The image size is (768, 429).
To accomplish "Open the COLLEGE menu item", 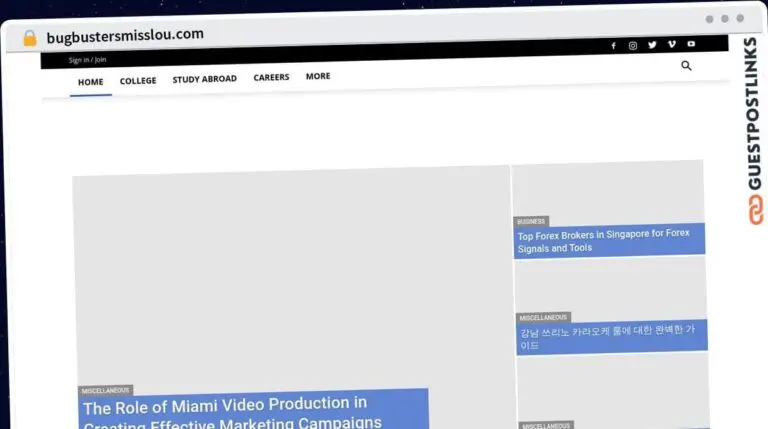I will pyautogui.click(x=138, y=81).
